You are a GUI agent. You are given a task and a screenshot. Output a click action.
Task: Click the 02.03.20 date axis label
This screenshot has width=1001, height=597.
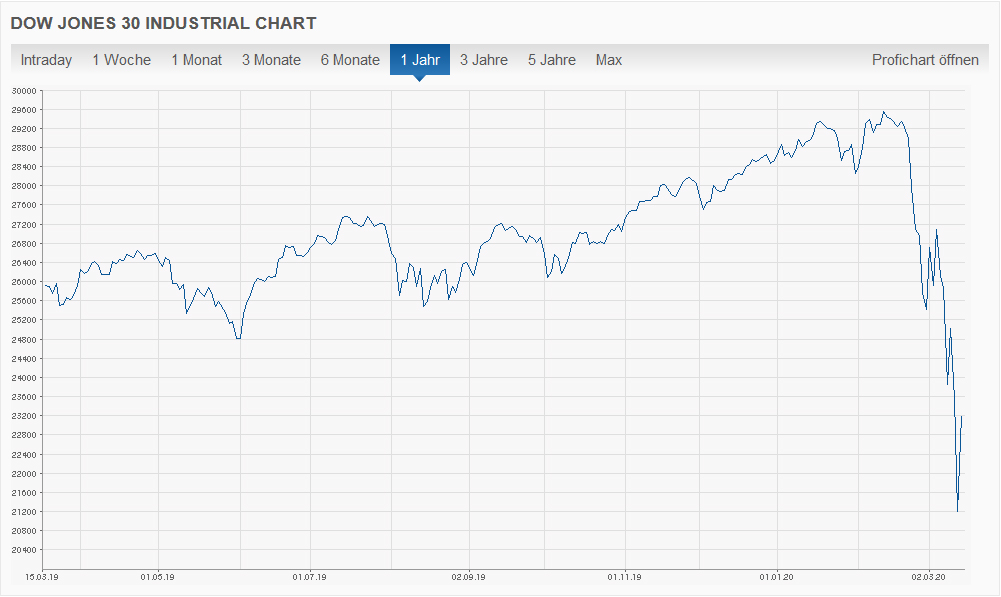coord(929,576)
